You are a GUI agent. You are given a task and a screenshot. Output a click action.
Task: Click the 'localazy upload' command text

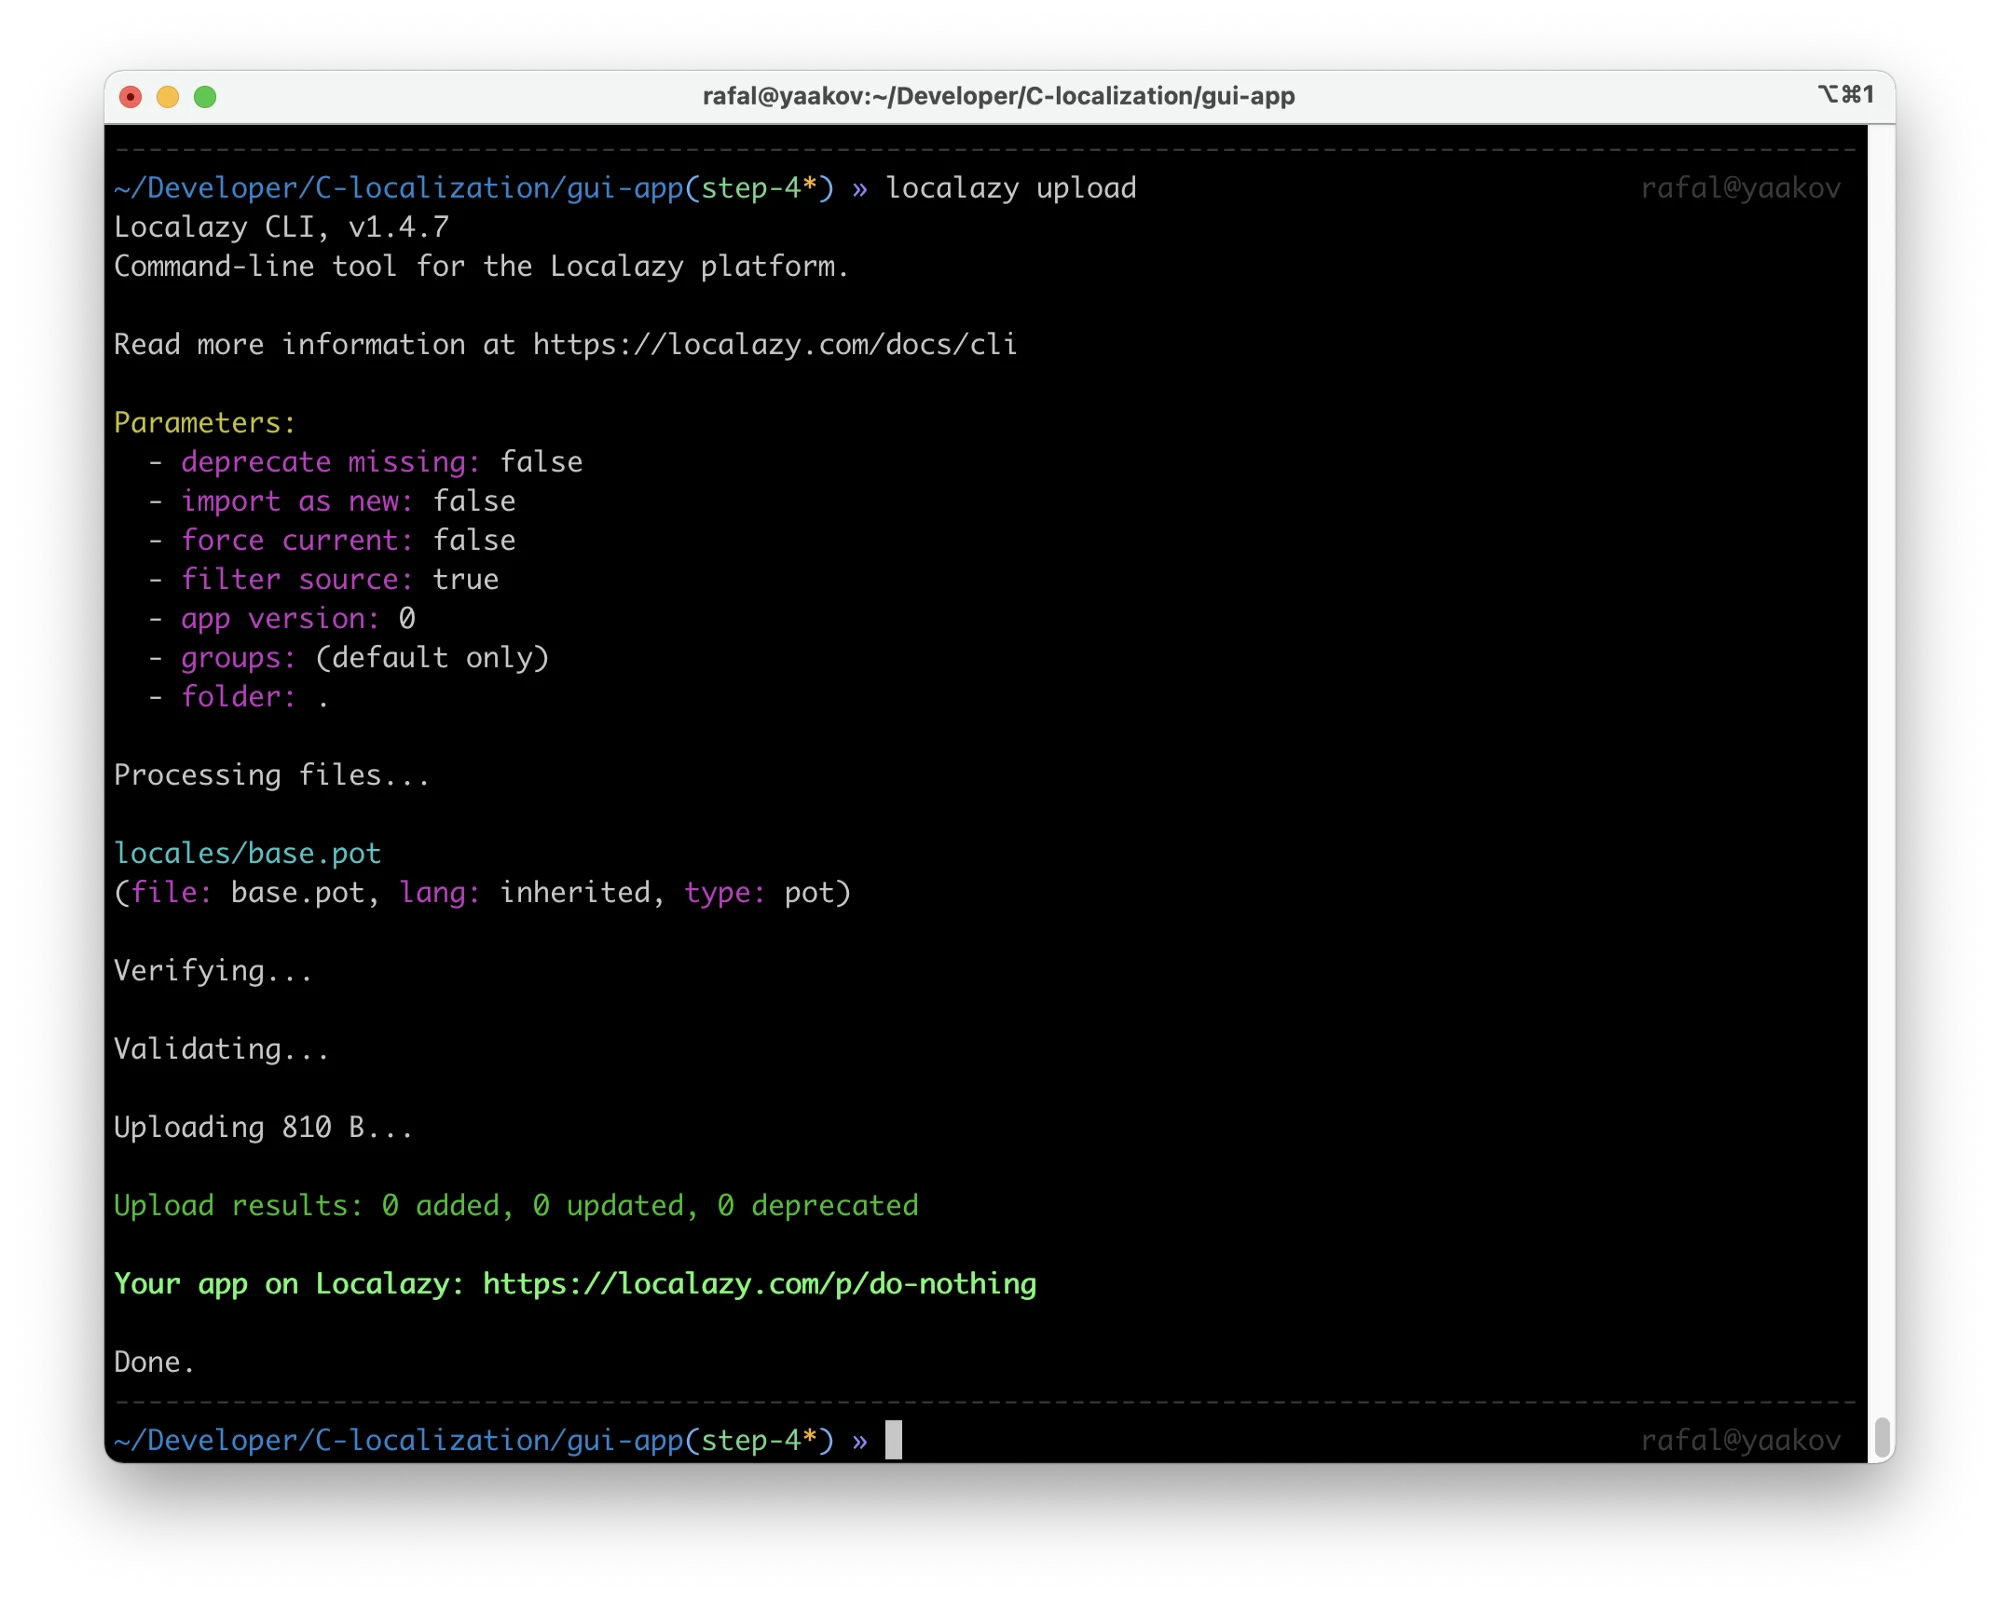click(x=1010, y=188)
